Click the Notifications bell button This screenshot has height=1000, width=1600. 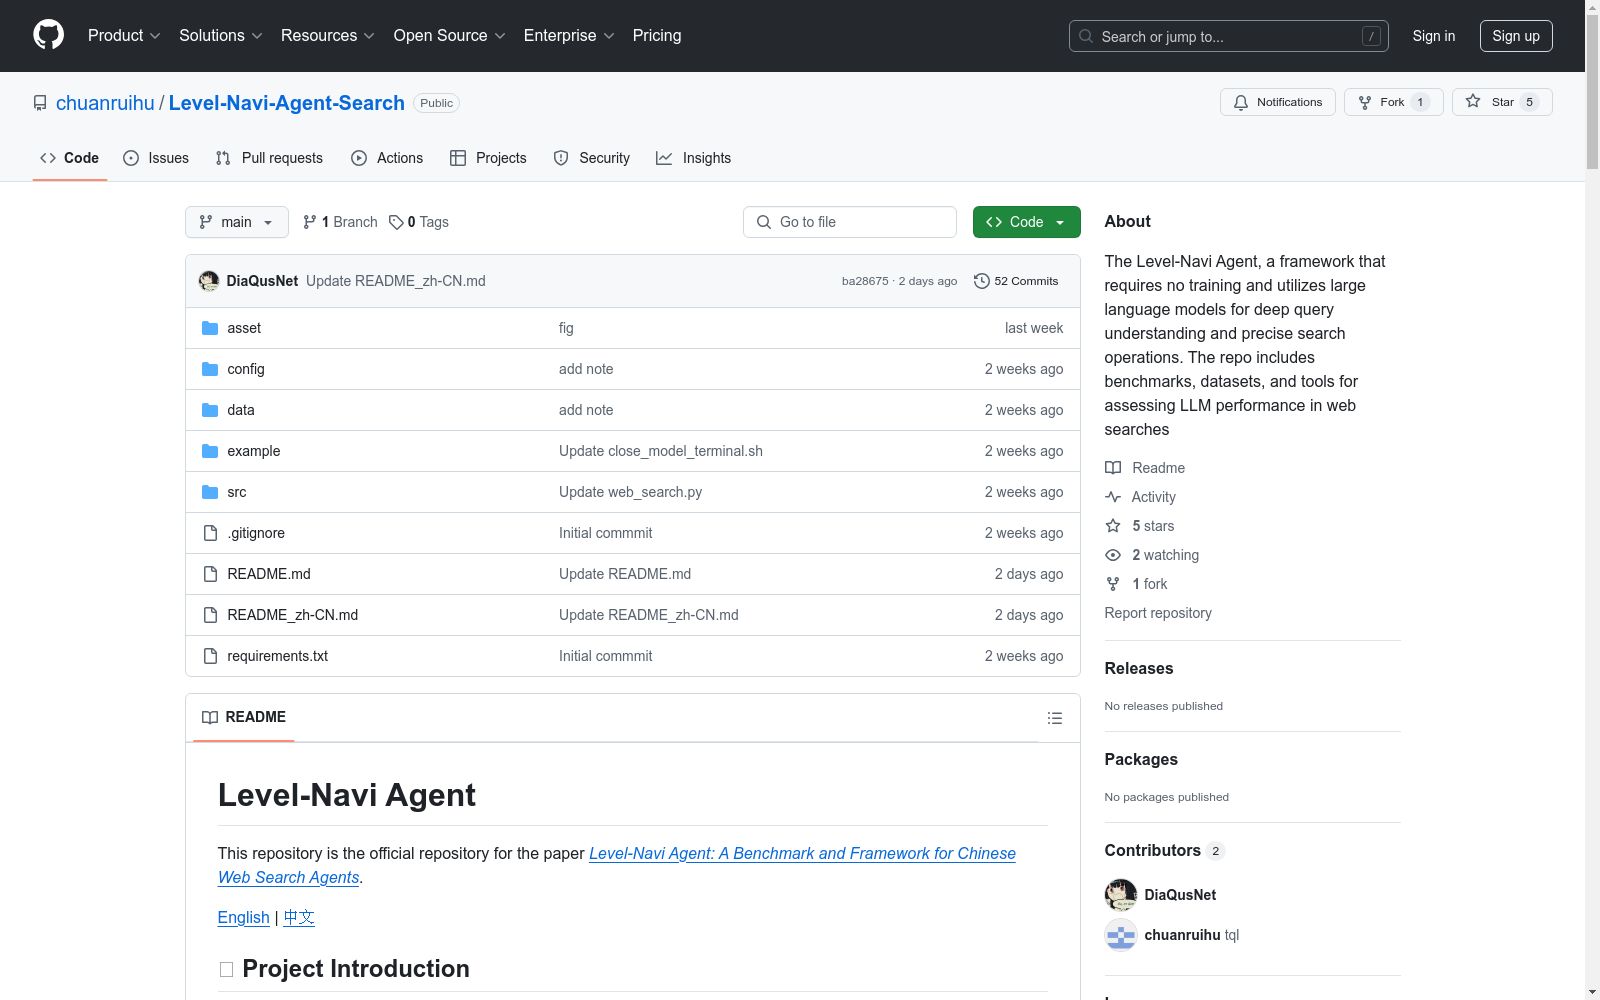[1277, 102]
